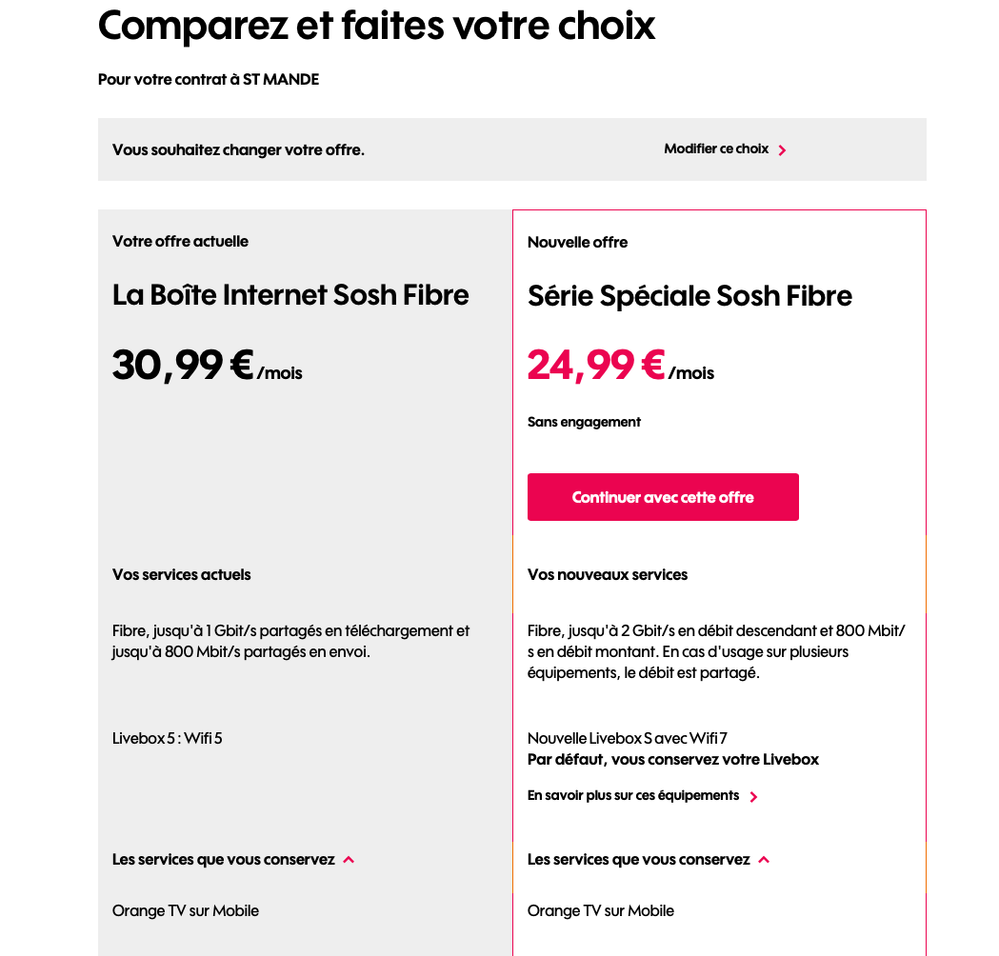The width and height of the screenshot is (999, 956).
Task: Click the Vos nouveaux services heading
Action: (607, 574)
